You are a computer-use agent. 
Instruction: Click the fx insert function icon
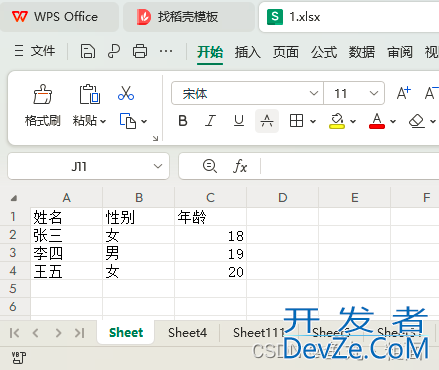click(x=240, y=166)
